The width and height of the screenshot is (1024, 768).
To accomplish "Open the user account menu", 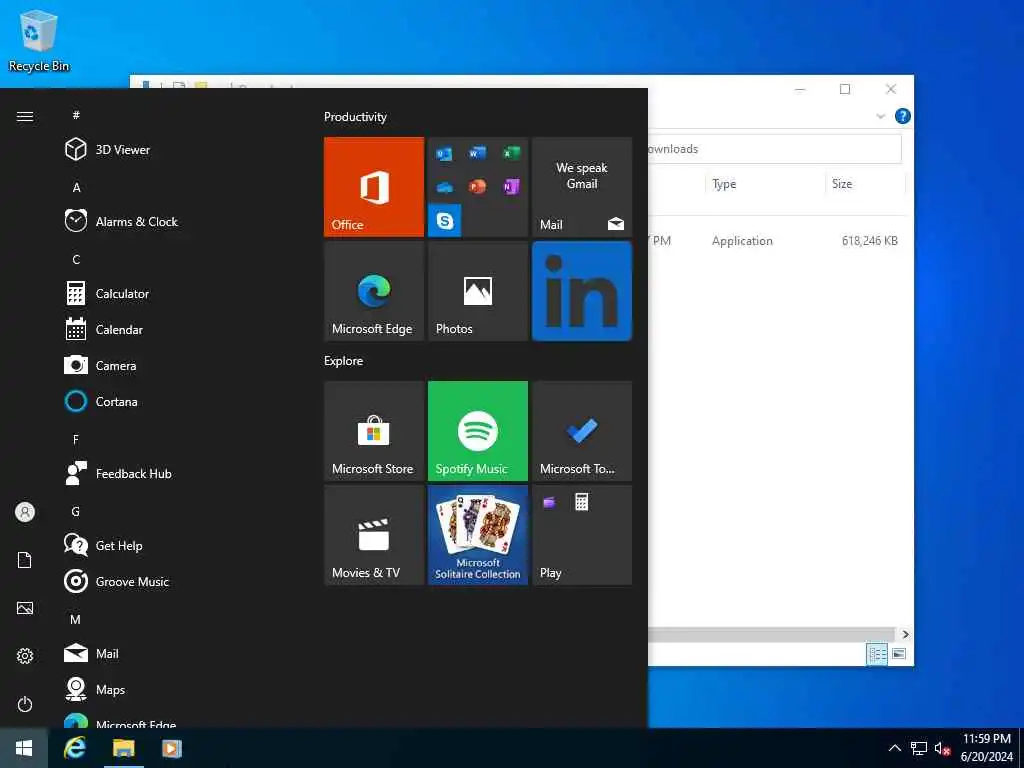I will [x=25, y=512].
